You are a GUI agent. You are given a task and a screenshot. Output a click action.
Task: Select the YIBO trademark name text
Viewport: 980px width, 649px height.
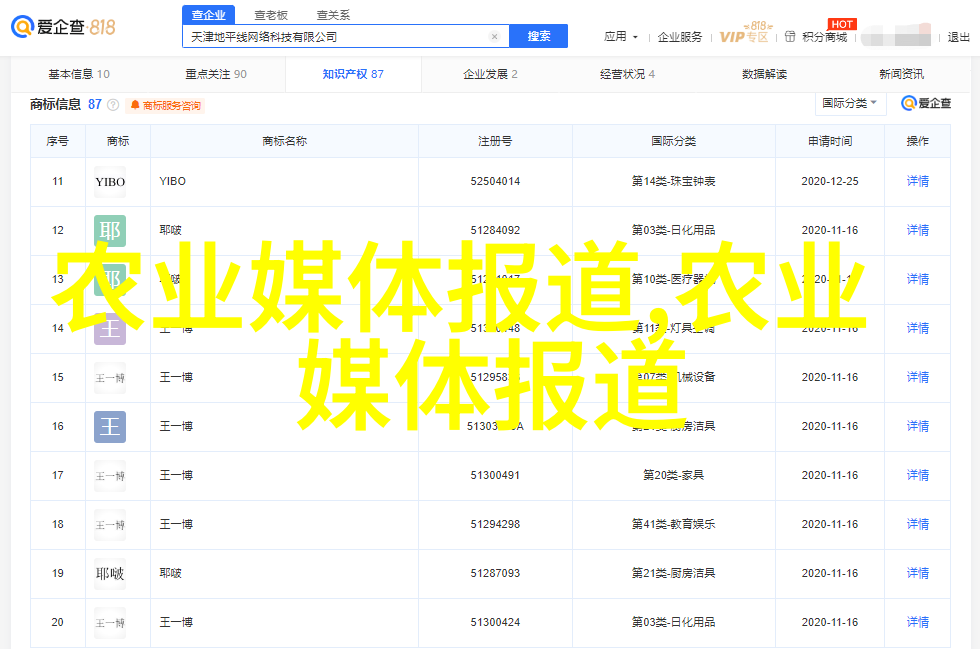pos(172,181)
